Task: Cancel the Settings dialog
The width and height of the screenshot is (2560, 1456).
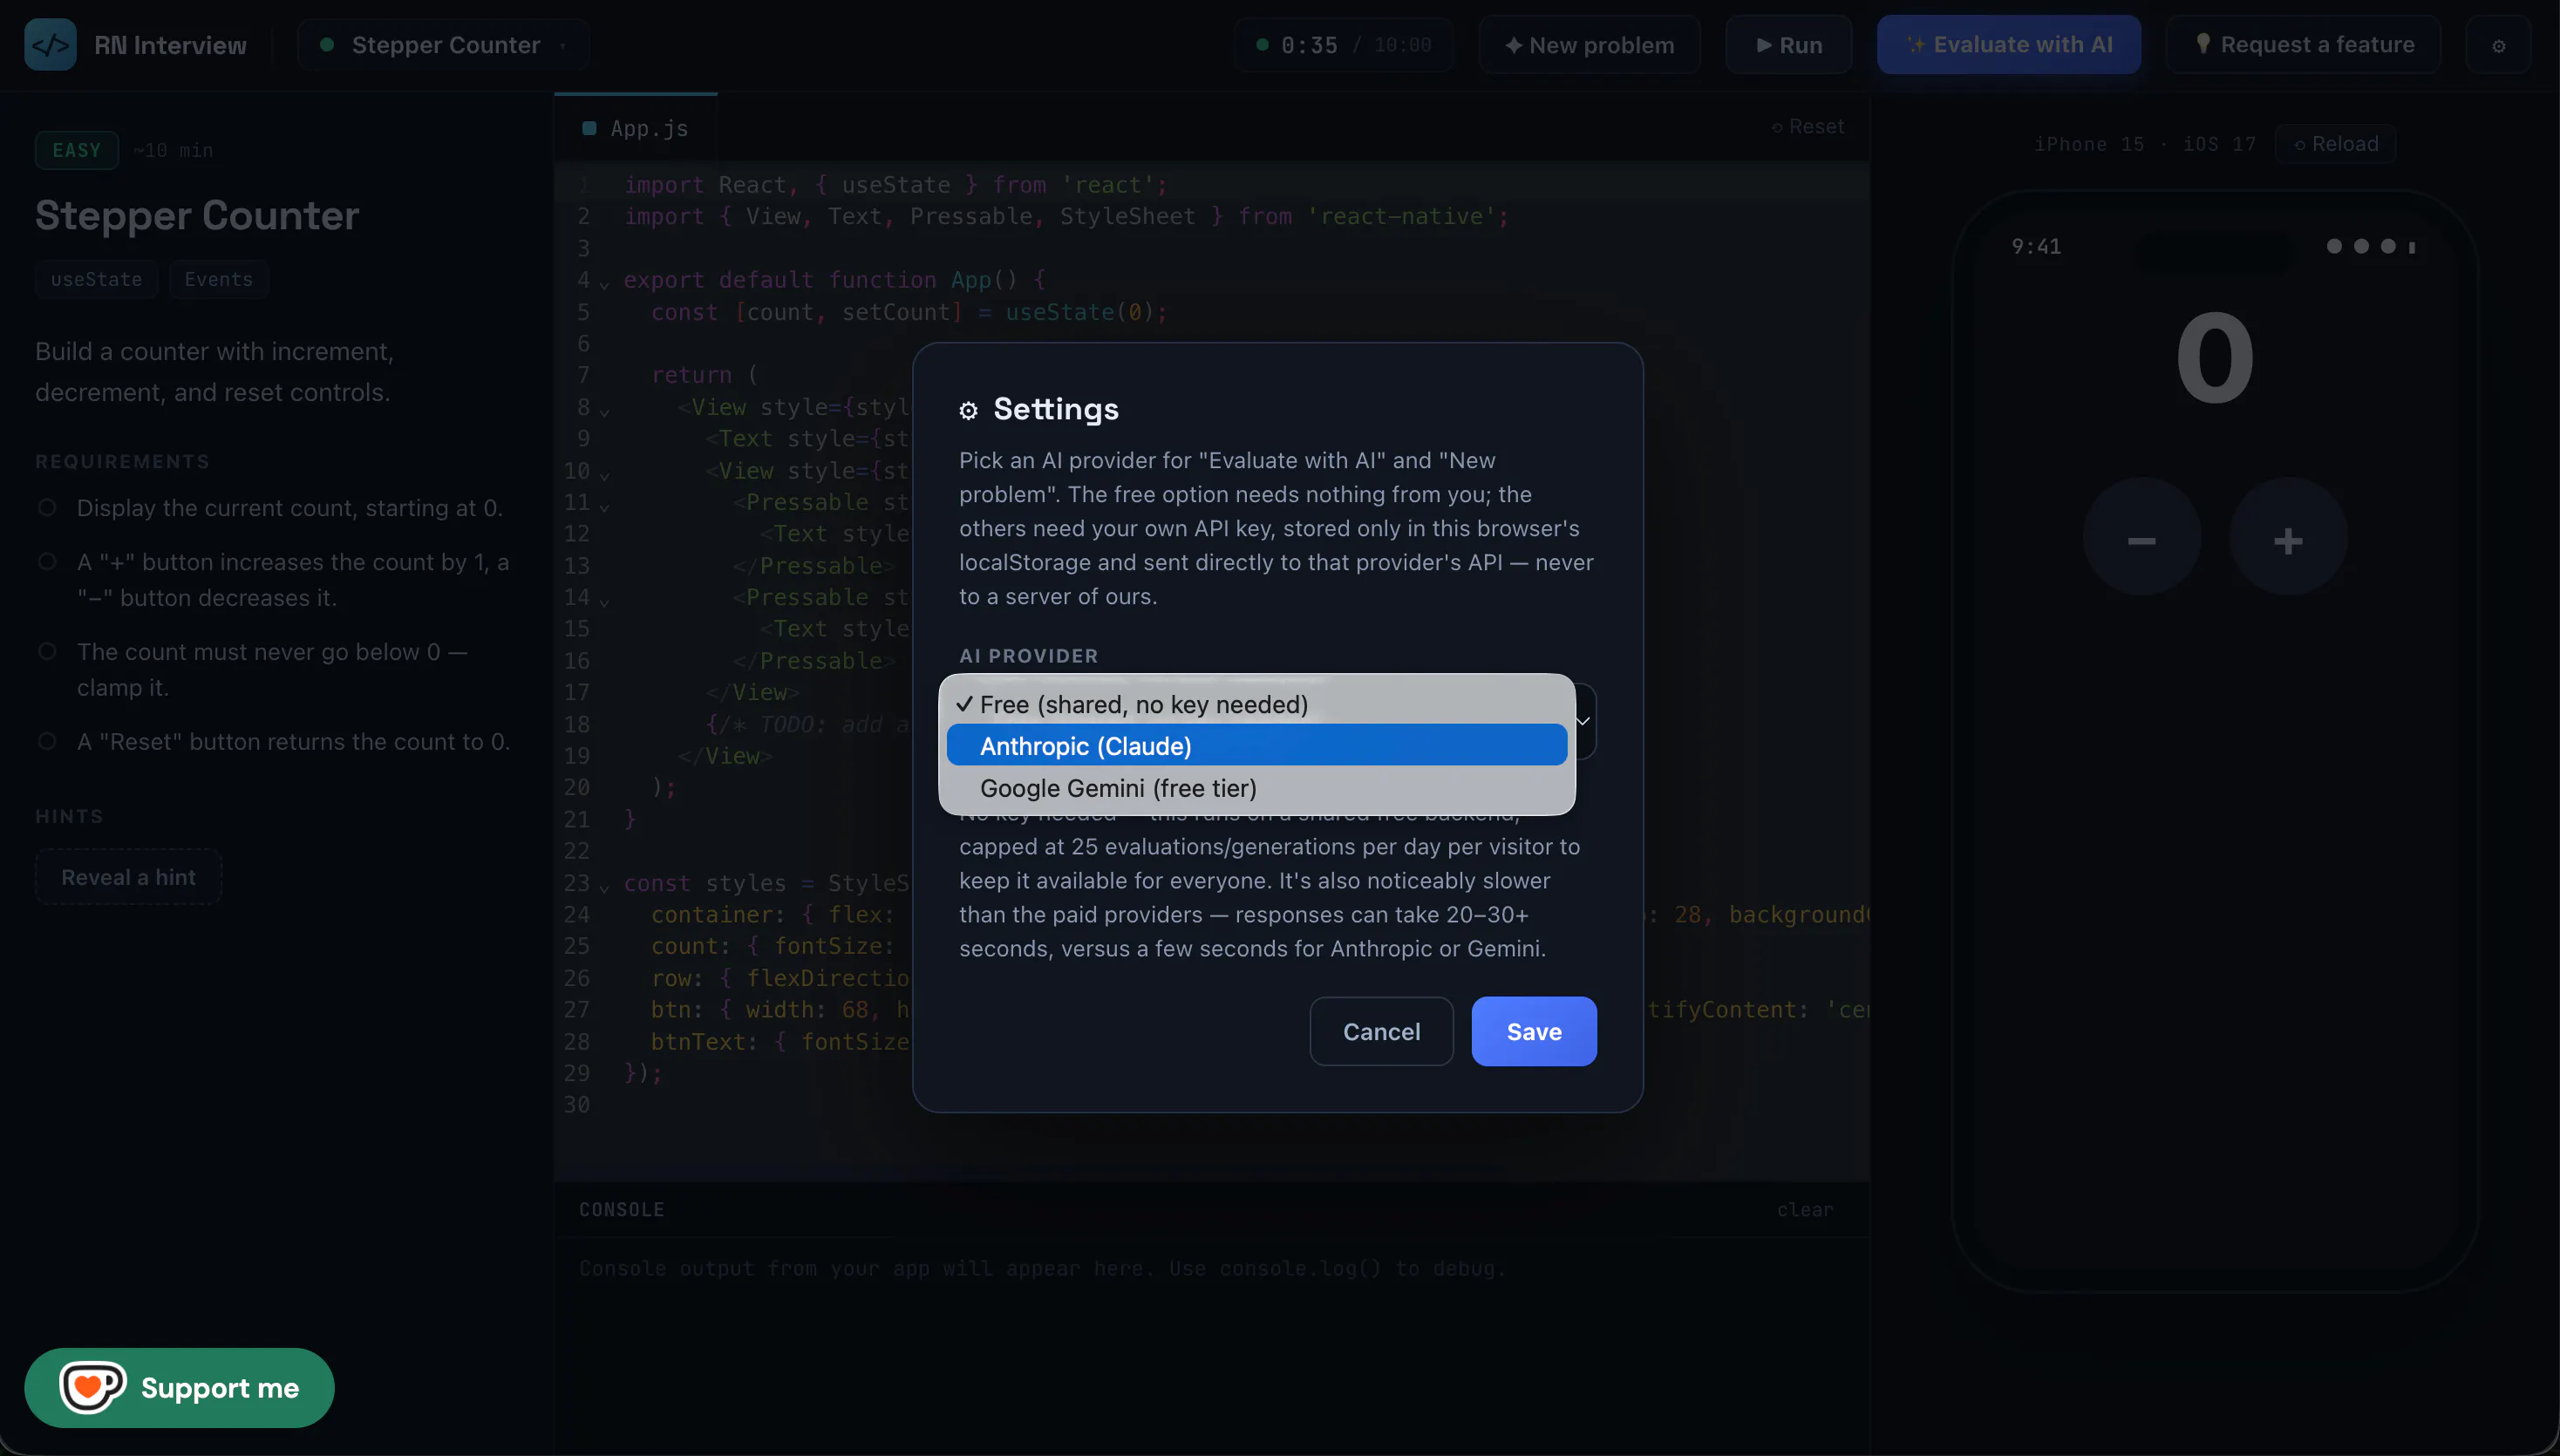Action: pyautogui.click(x=1381, y=1031)
